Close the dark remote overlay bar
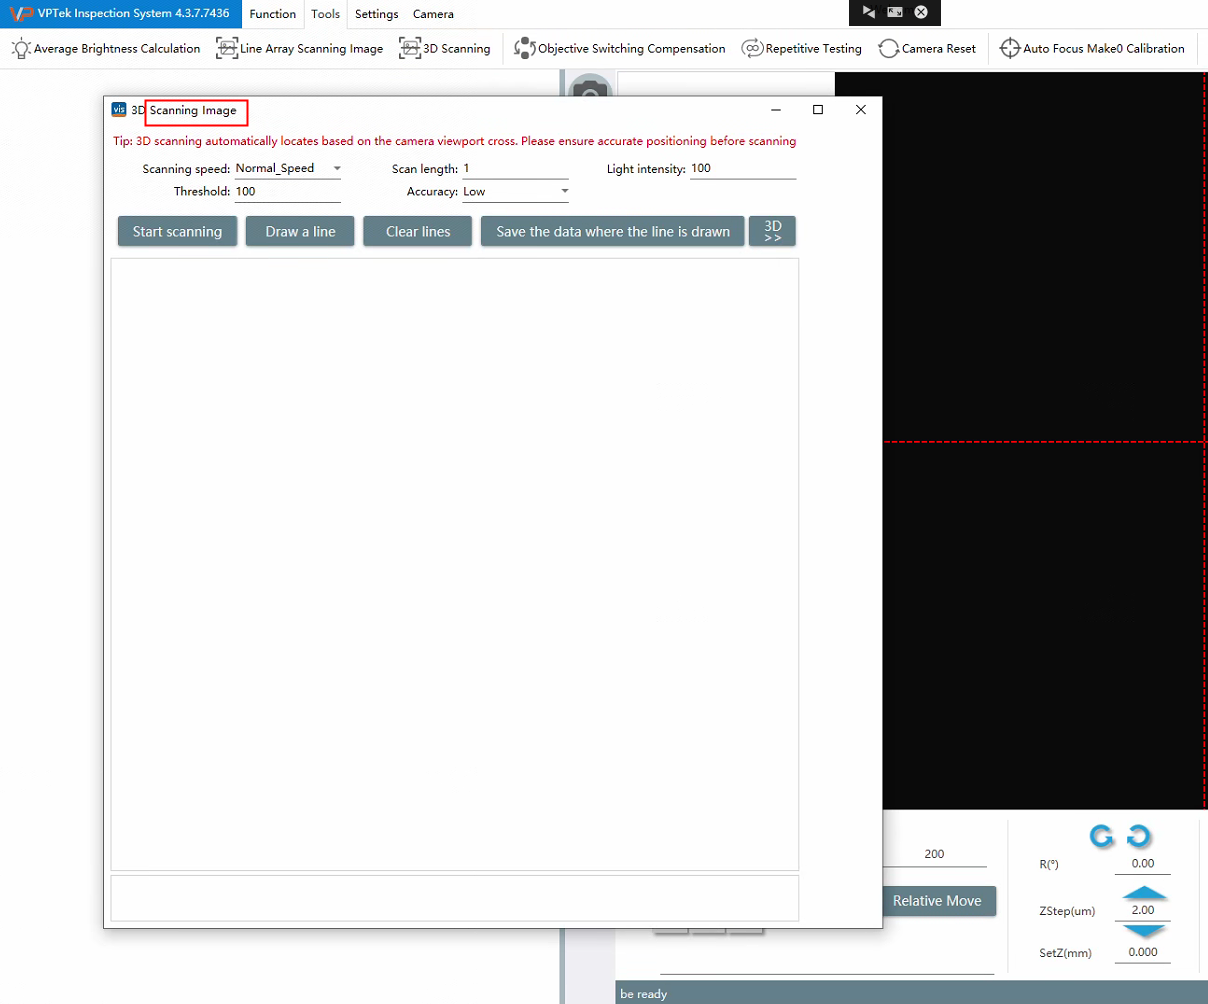 click(921, 12)
